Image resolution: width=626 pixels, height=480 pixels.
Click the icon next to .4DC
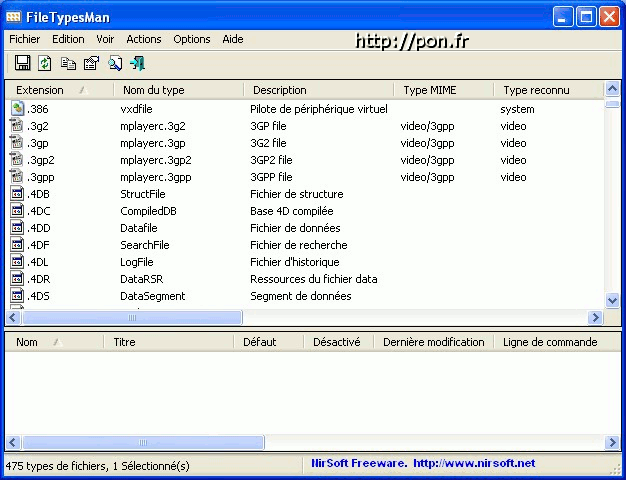click(x=17, y=210)
